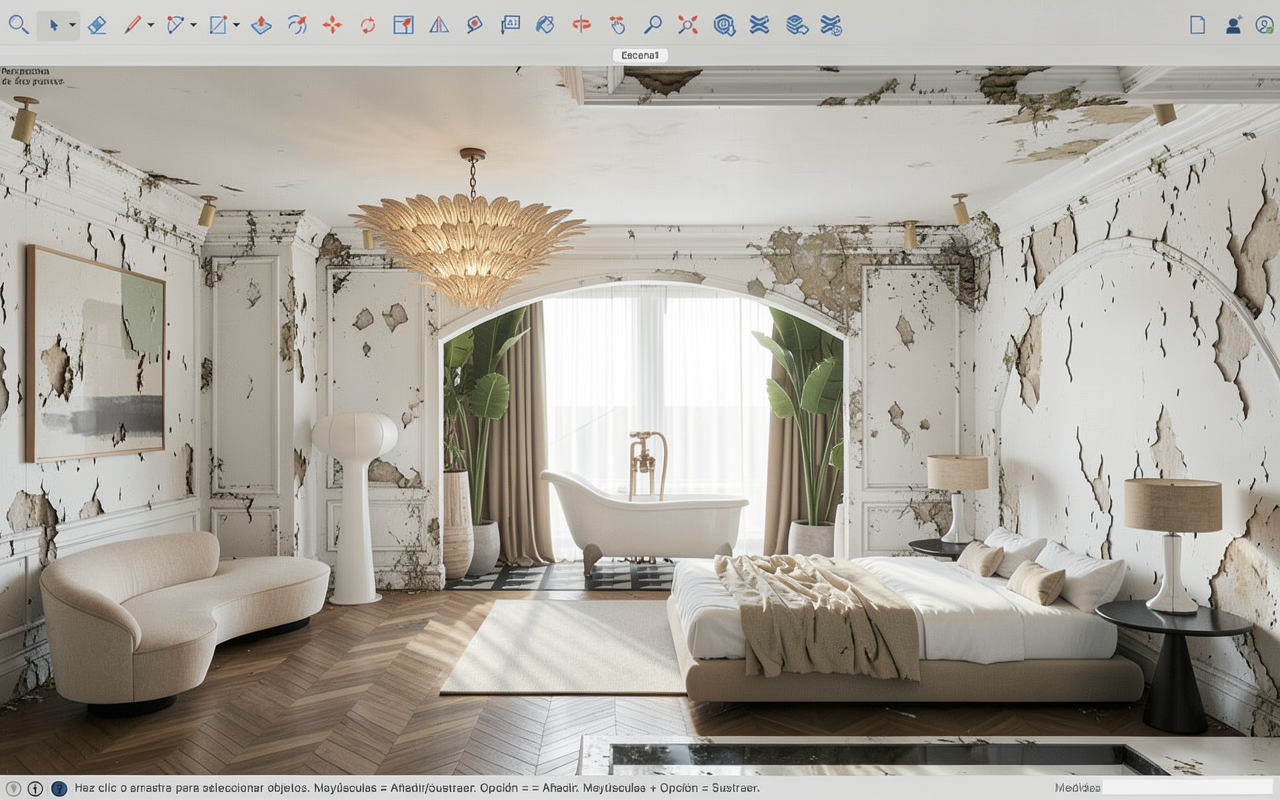1280x800 pixels.
Task: Activate the Orbit tool
Action: [581, 25]
